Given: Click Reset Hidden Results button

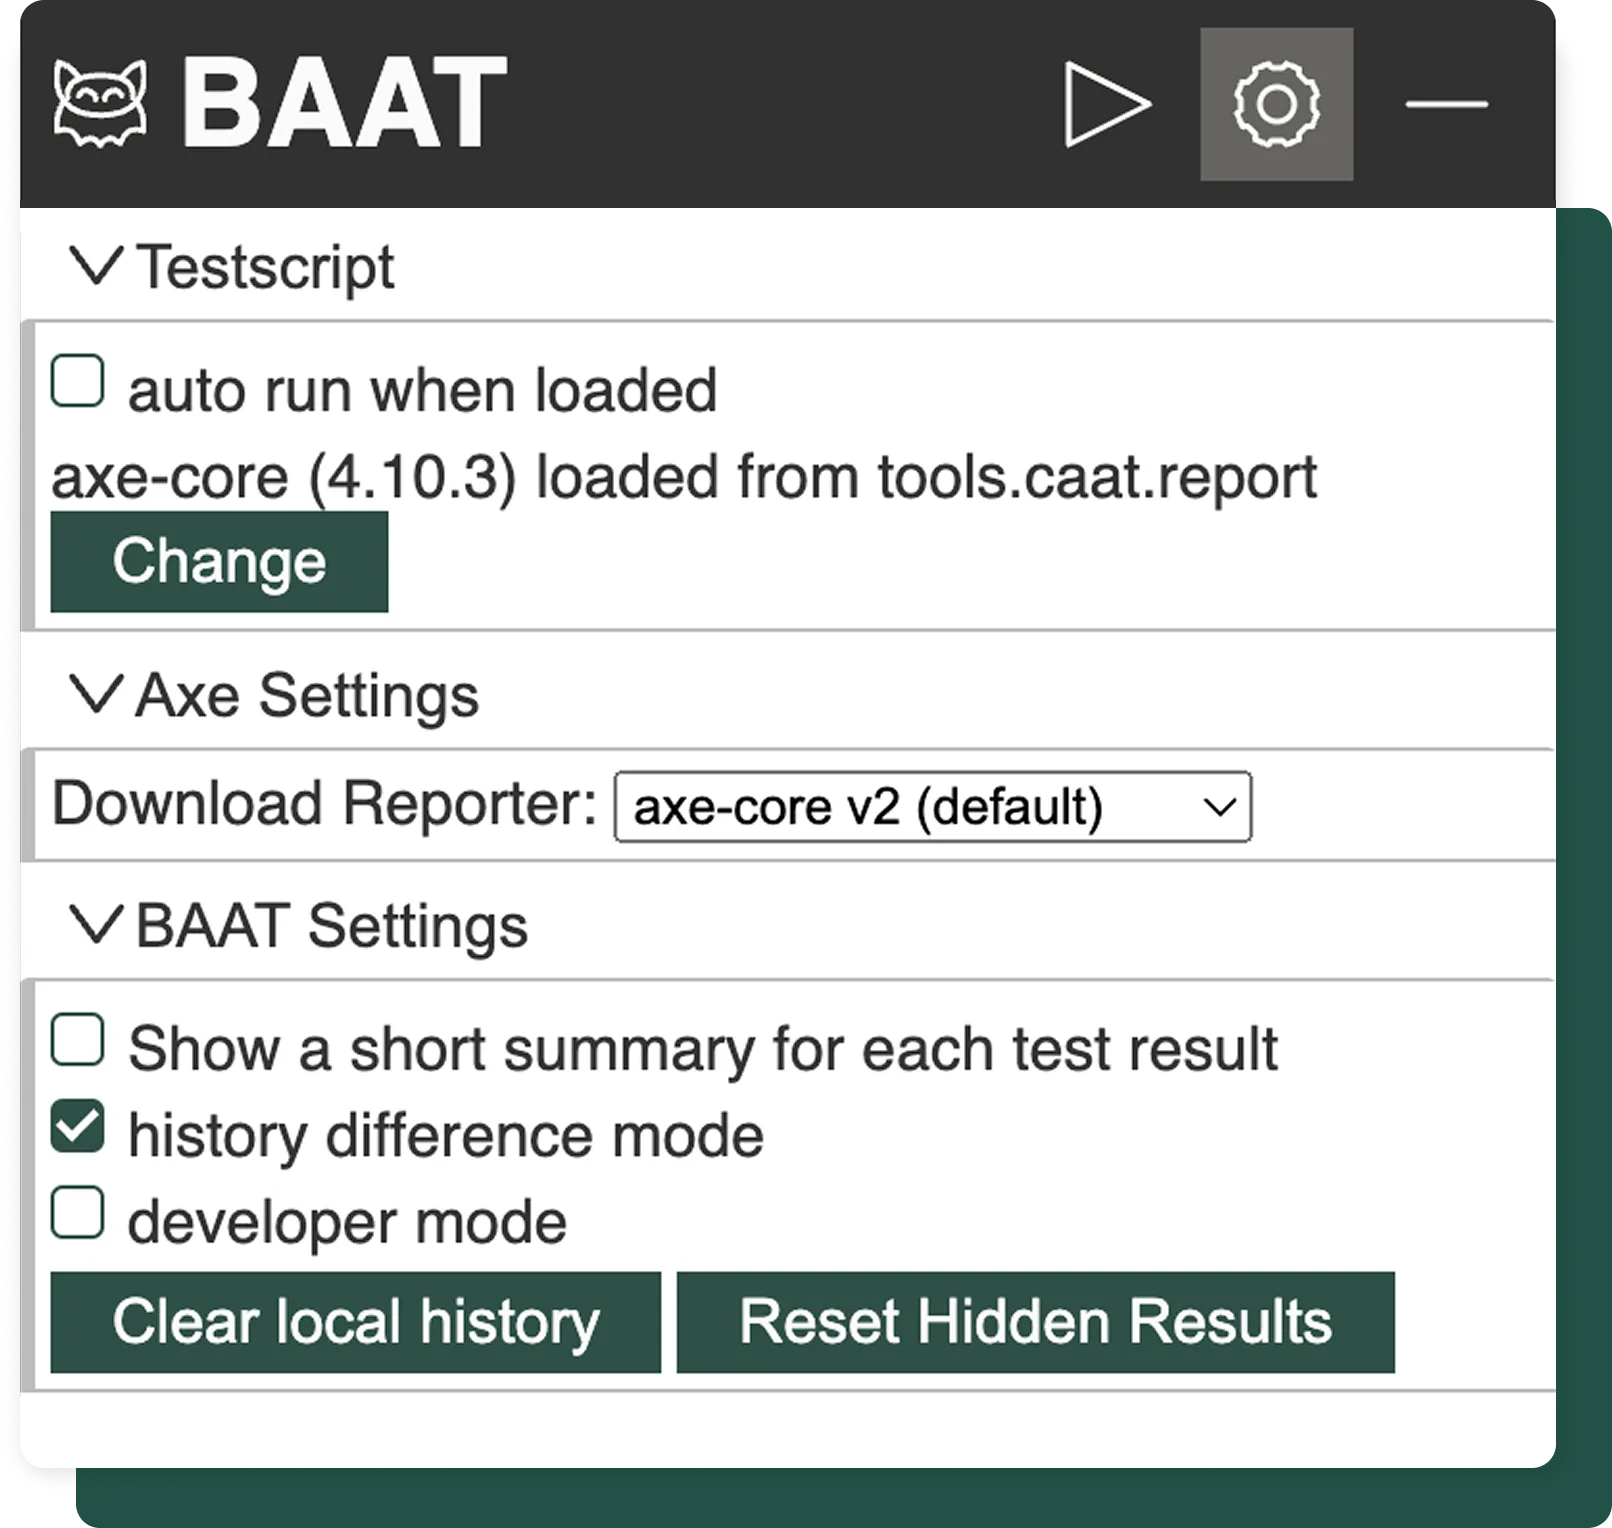Looking at the screenshot, I should click(1035, 1322).
